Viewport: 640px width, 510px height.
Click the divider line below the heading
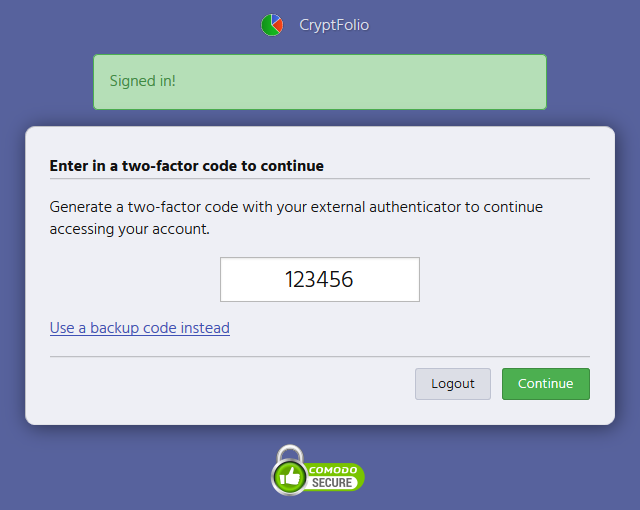coord(320,179)
